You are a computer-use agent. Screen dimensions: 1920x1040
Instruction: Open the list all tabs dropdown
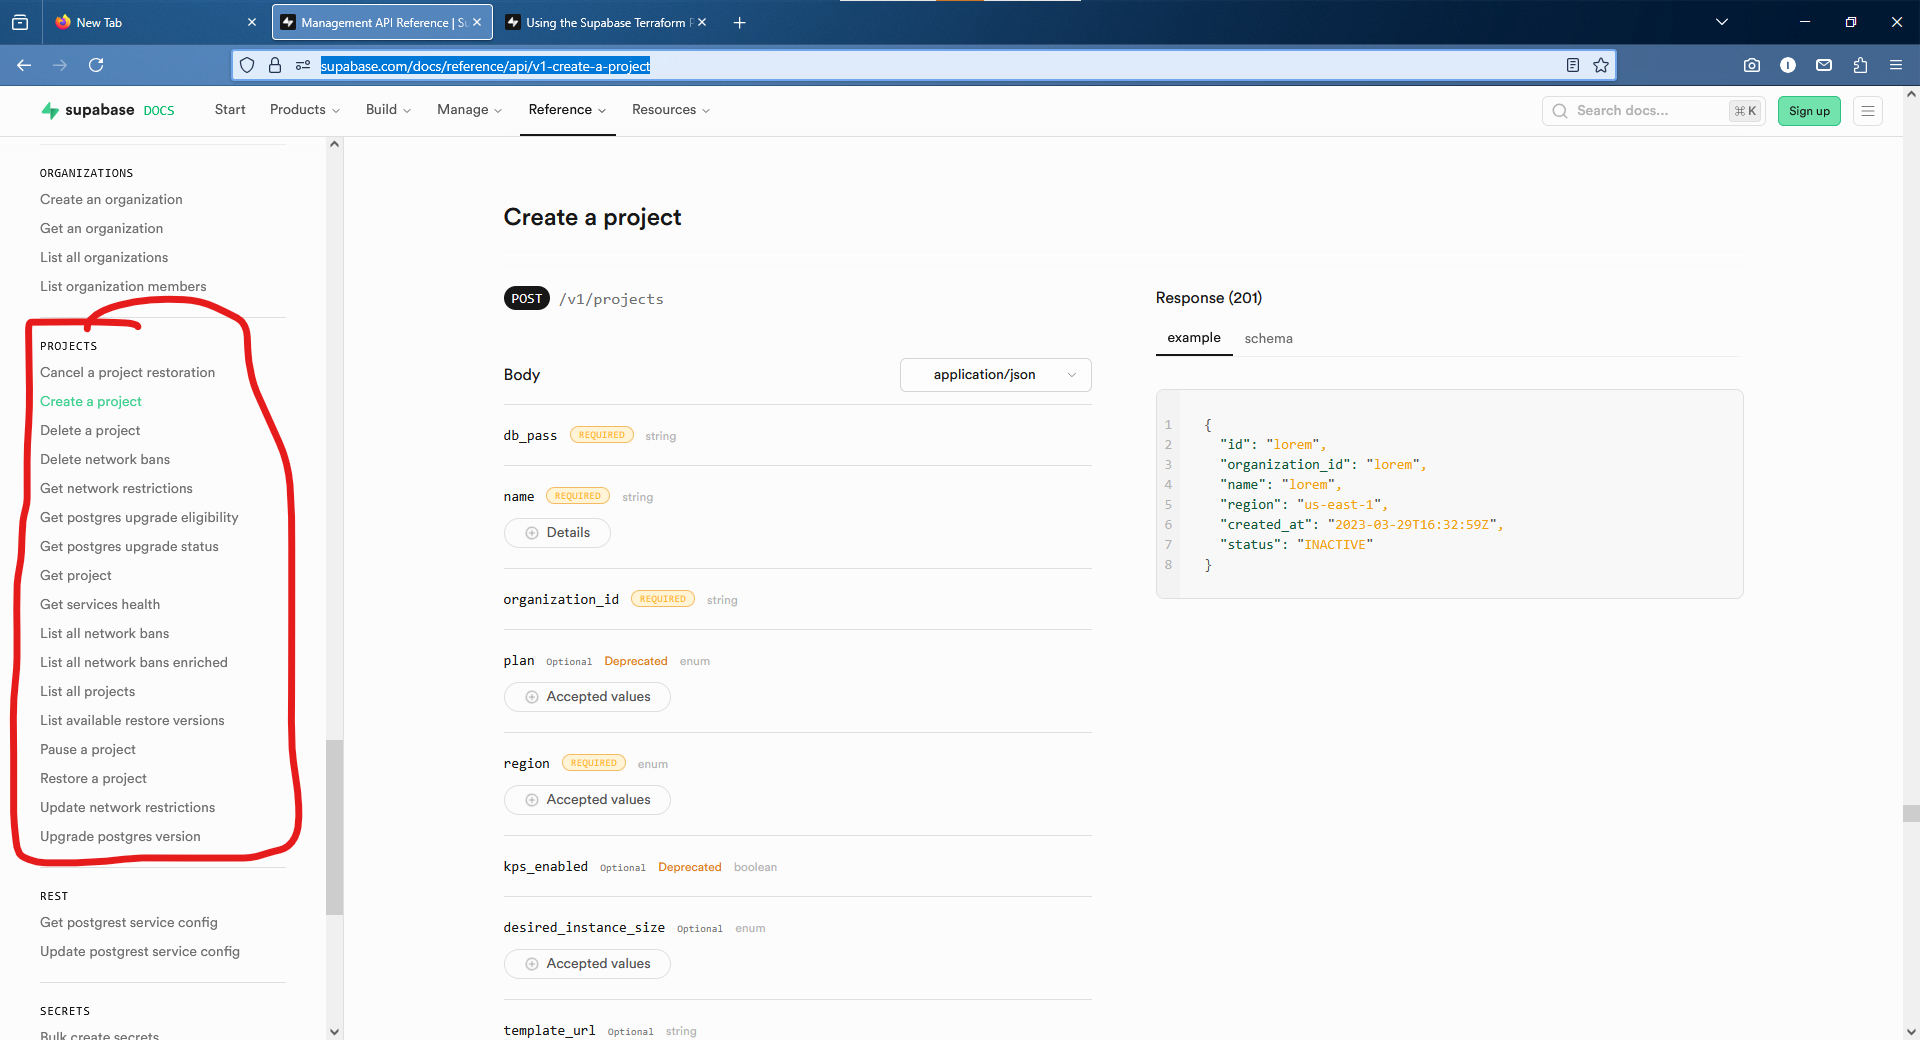point(1722,22)
